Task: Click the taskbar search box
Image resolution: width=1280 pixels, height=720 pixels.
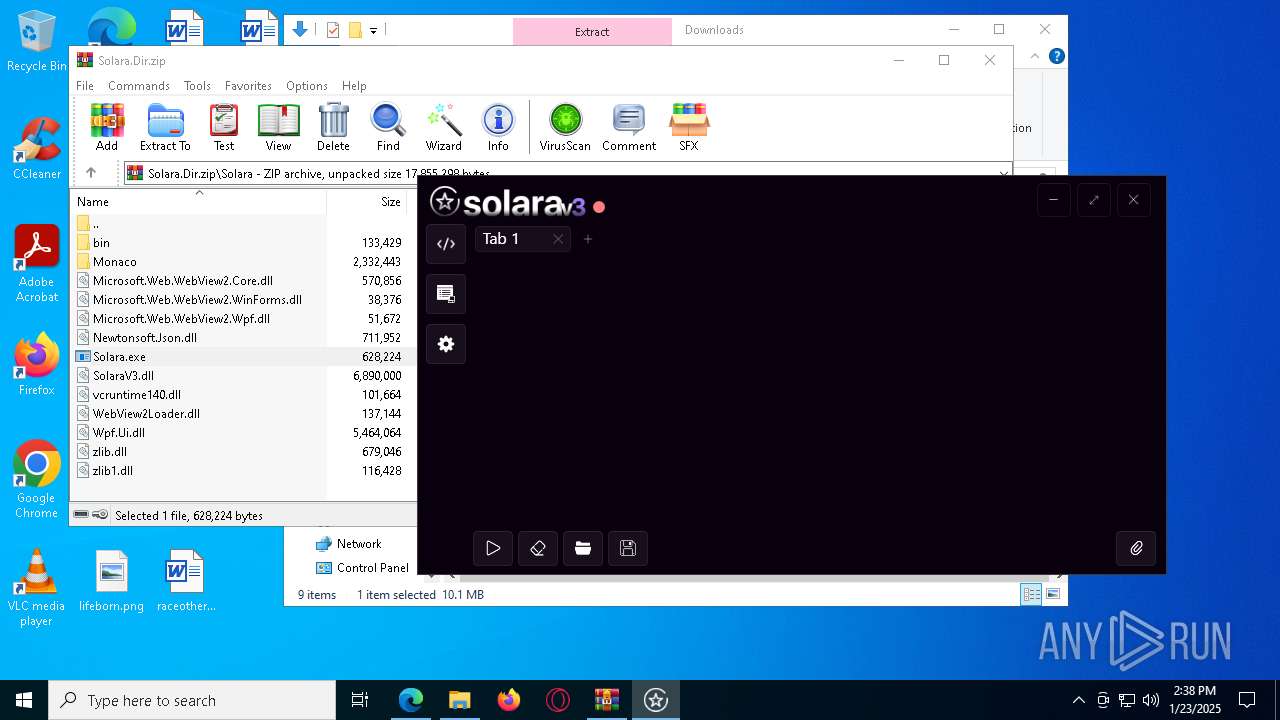Action: (192, 700)
